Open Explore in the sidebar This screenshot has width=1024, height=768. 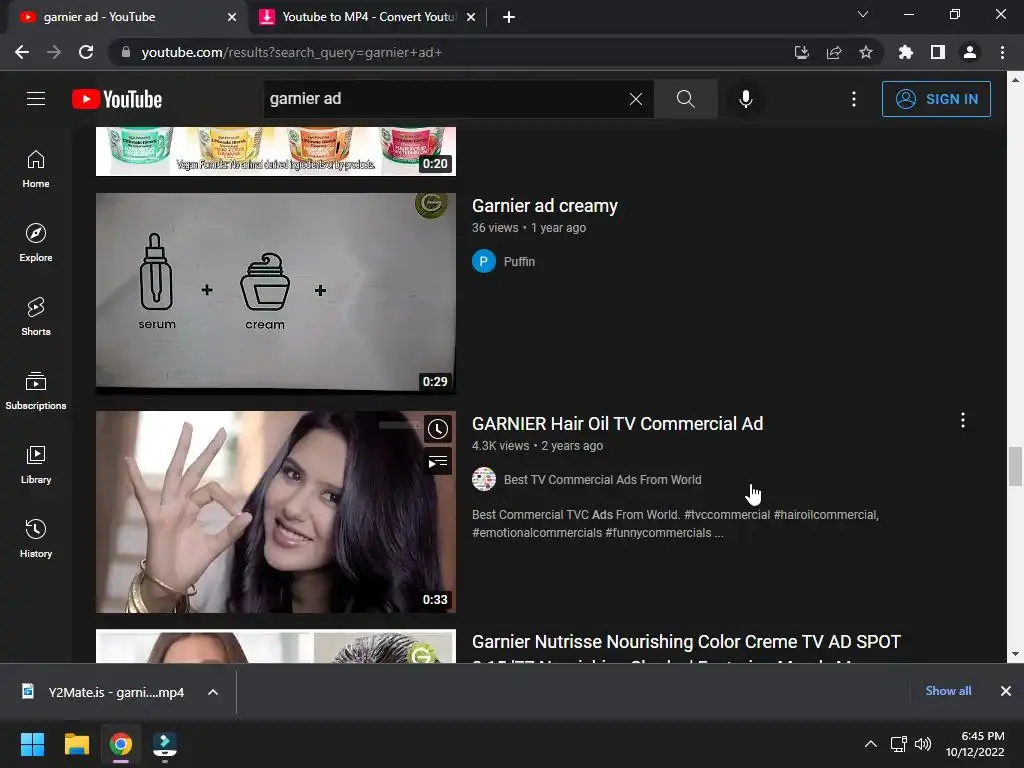pyautogui.click(x=36, y=243)
